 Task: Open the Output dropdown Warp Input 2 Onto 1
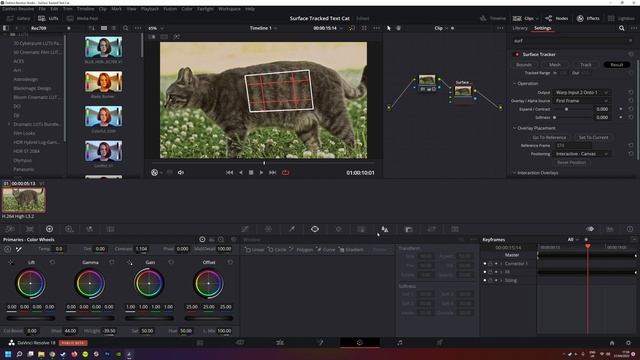(x=582, y=92)
